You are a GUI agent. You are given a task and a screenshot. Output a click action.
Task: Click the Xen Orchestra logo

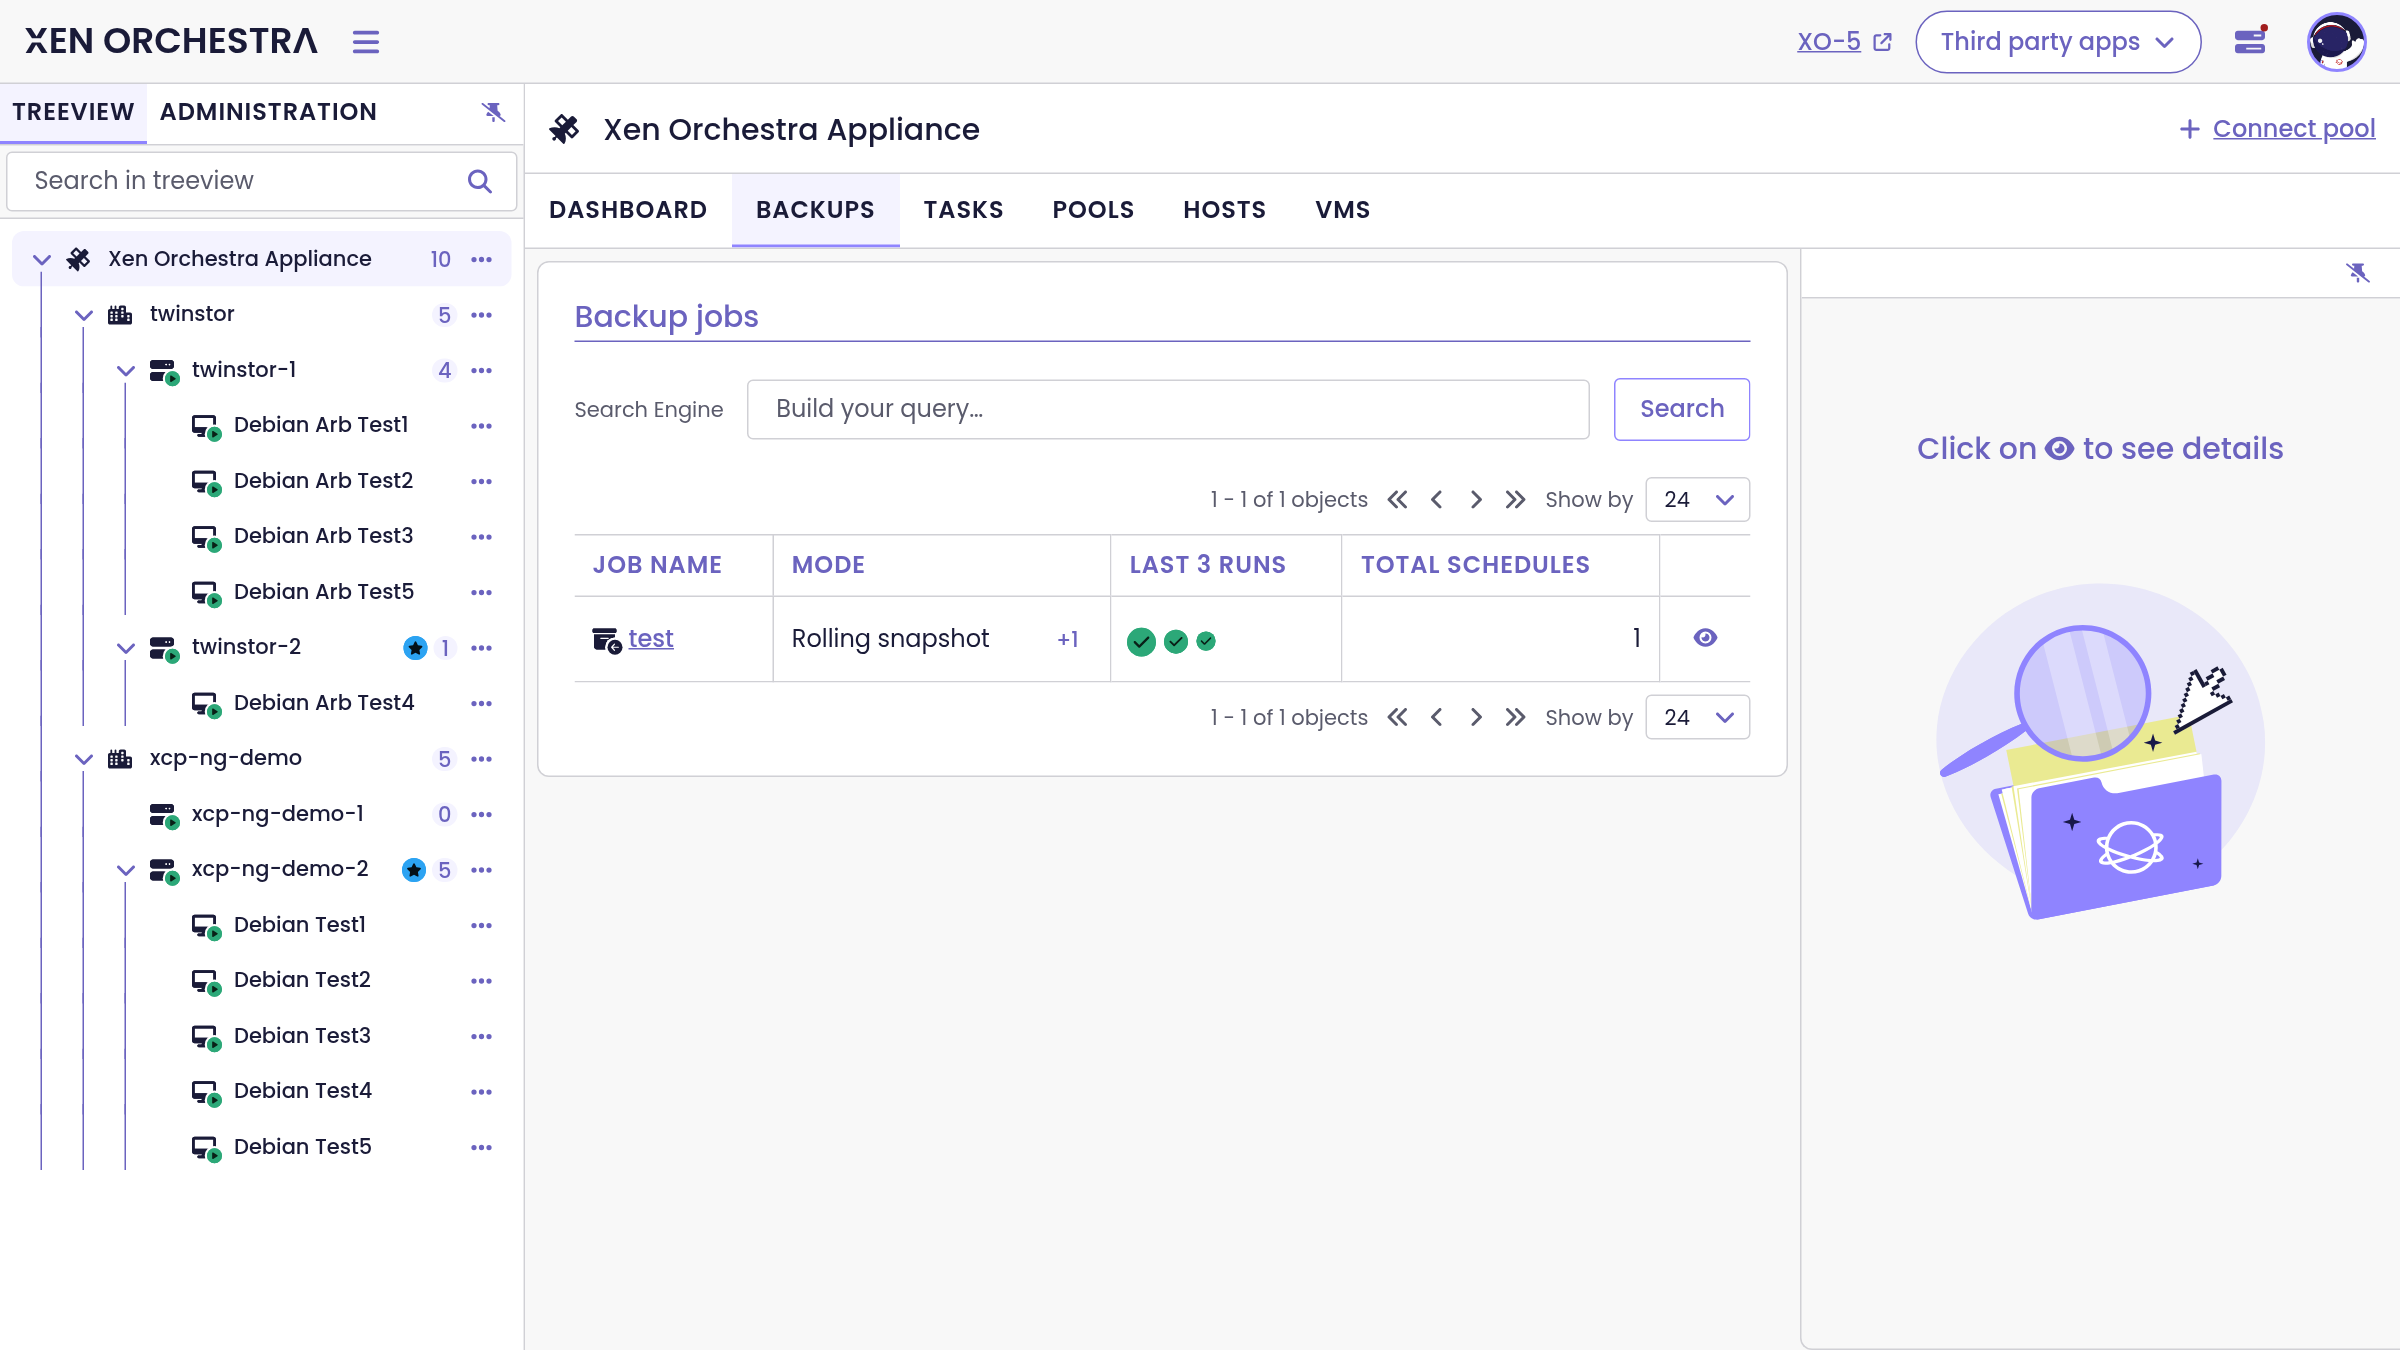coord(171,41)
